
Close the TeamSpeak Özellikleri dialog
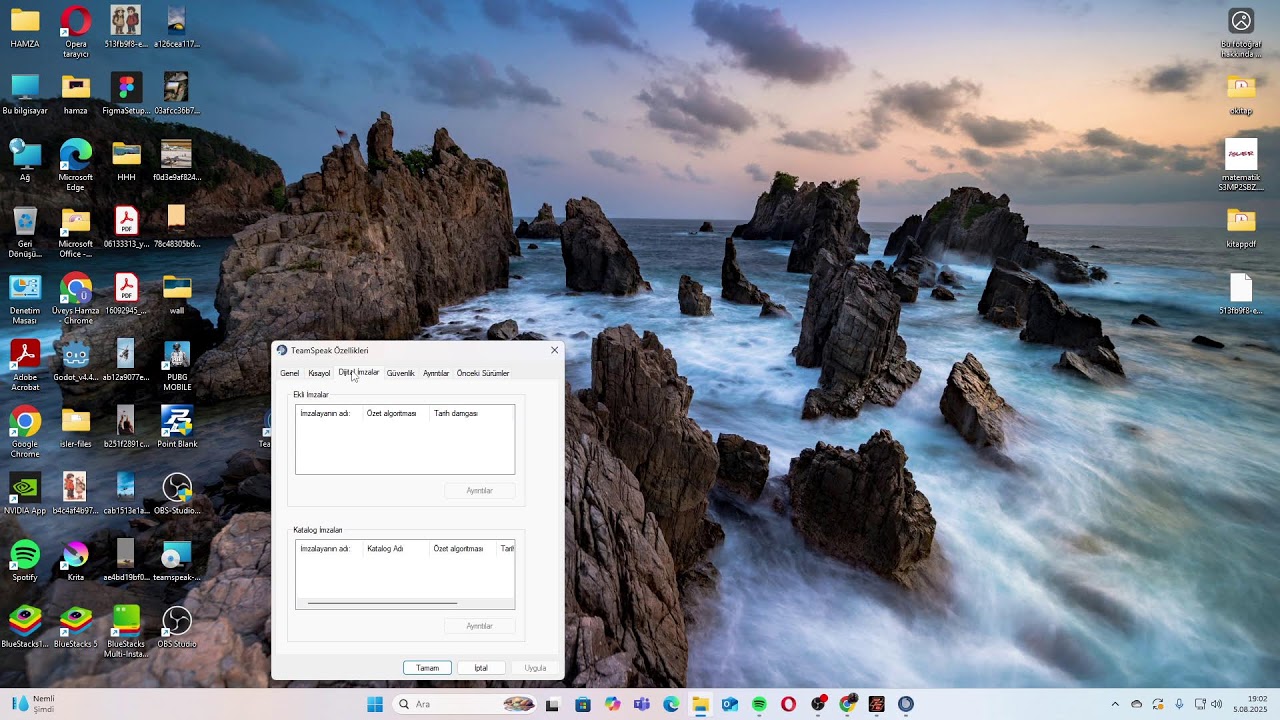pos(554,350)
